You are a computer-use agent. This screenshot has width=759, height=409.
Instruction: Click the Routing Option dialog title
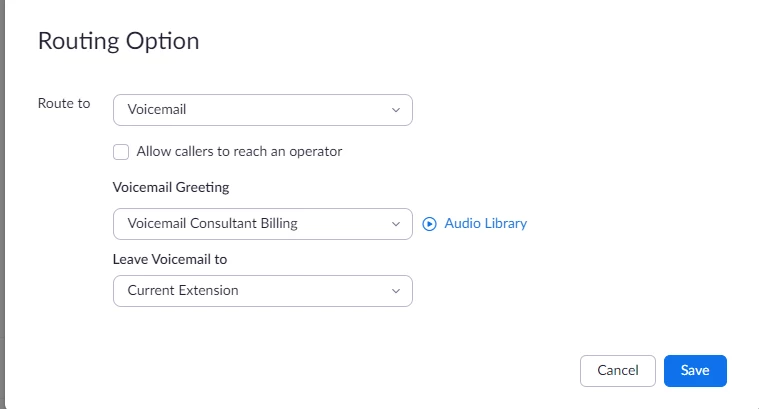click(119, 41)
